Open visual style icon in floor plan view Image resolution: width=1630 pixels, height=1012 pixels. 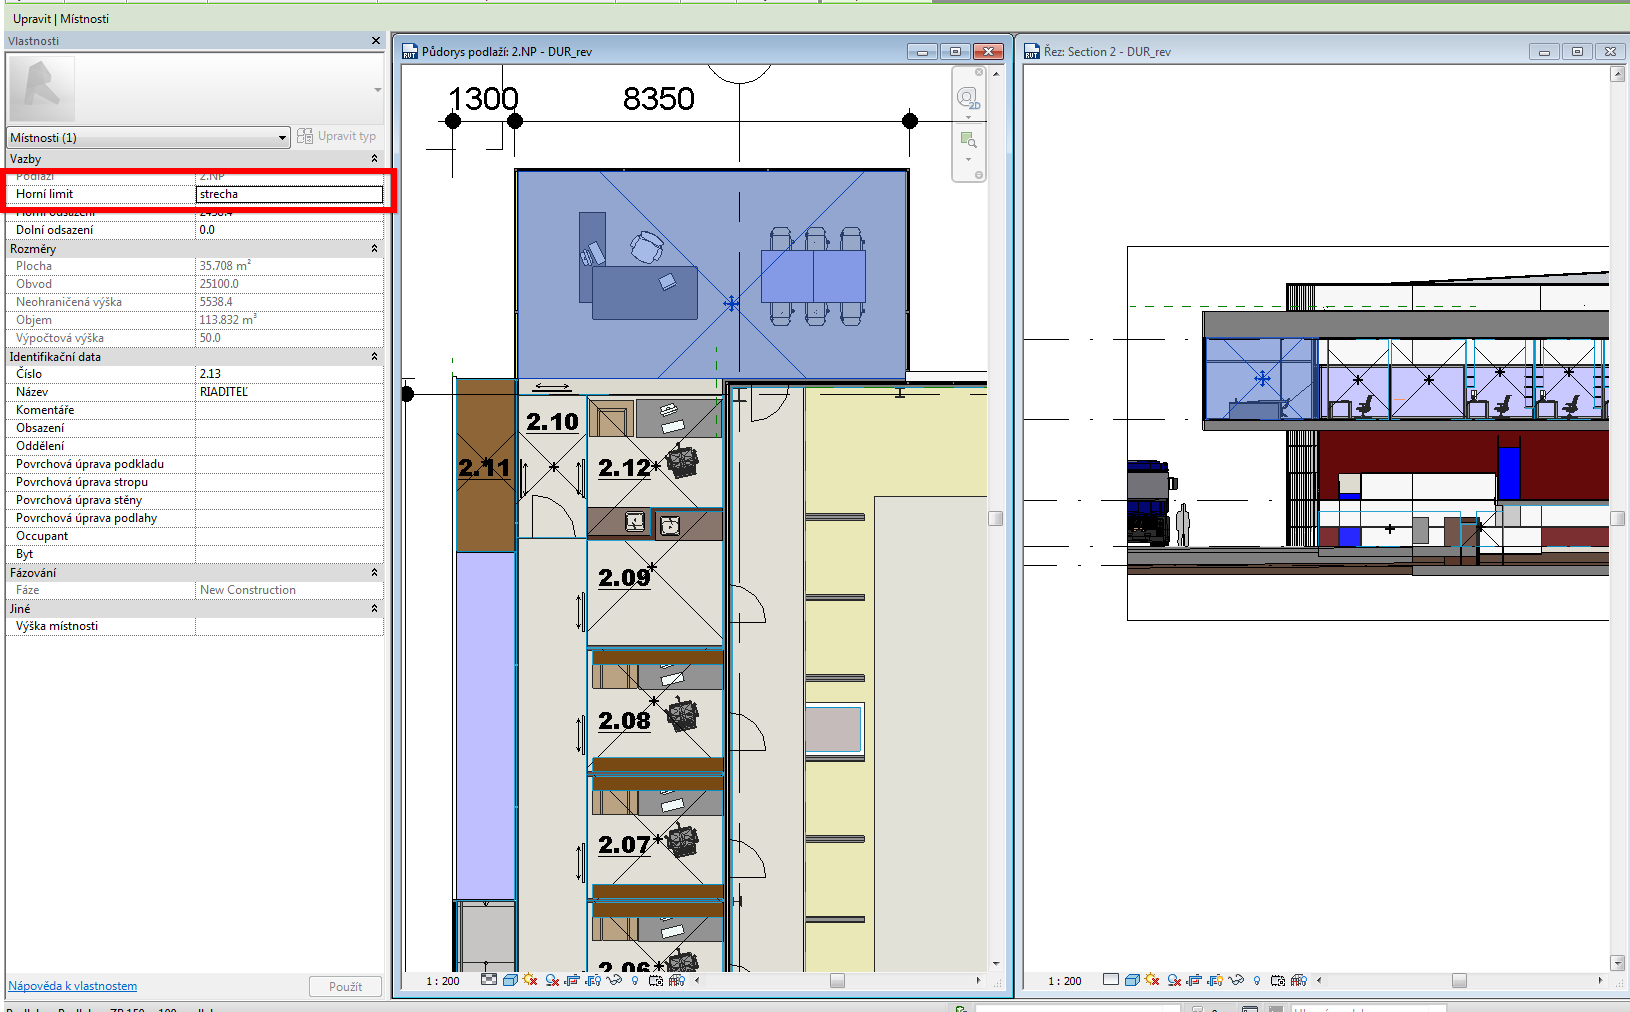pyautogui.click(x=510, y=980)
